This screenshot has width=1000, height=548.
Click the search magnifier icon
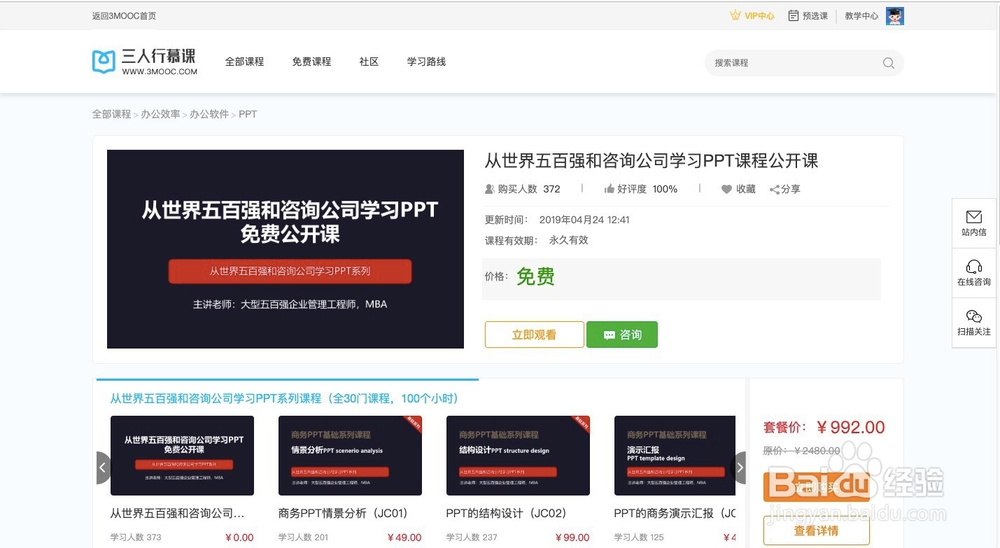tap(888, 63)
